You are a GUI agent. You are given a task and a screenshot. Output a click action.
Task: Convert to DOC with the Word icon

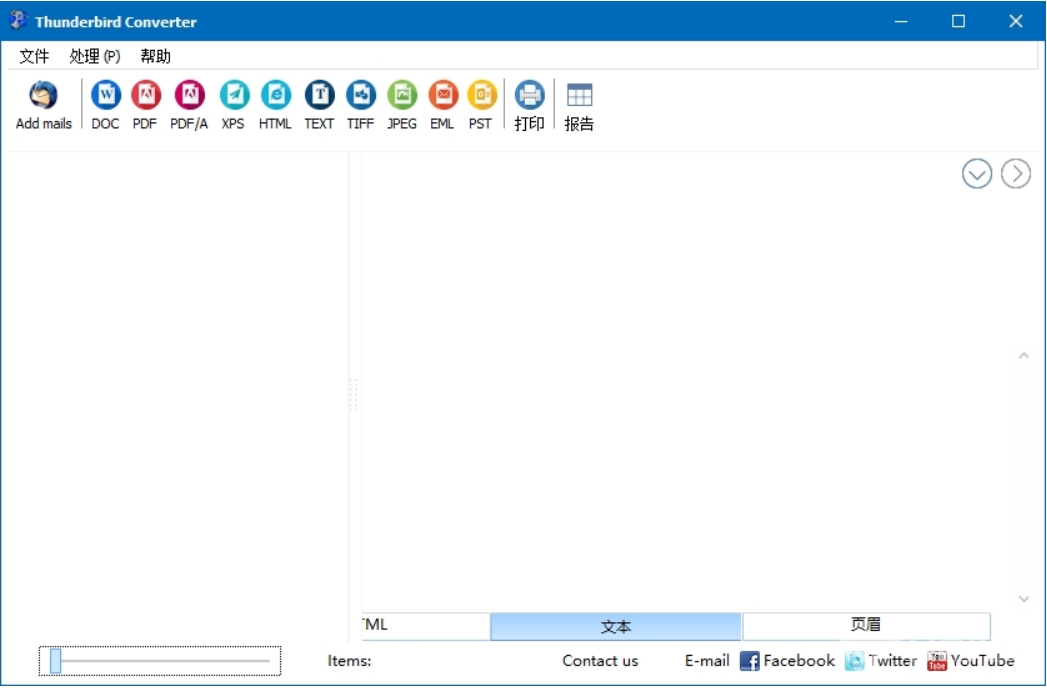(x=106, y=96)
